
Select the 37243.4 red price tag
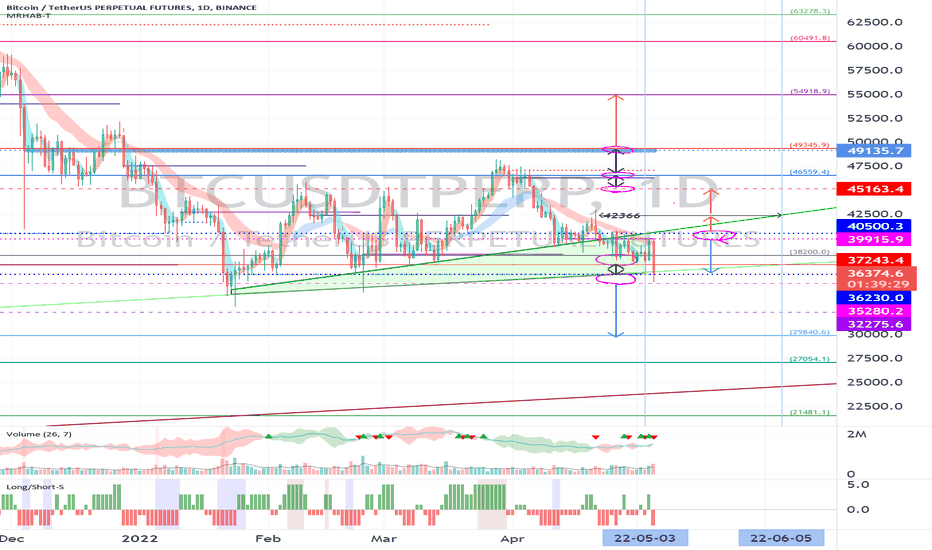[873, 260]
